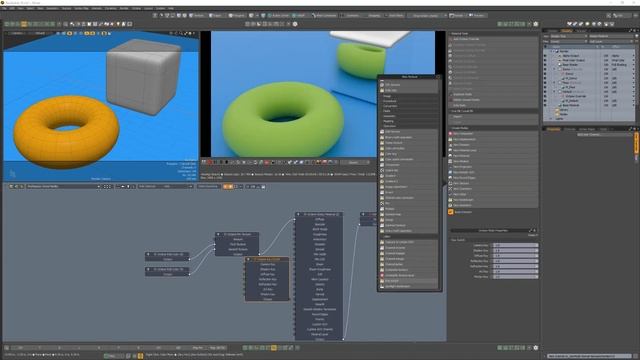The height and width of the screenshot is (360, 640).
Task: Open the Assign Material dropdown
Action: [611, 36]
